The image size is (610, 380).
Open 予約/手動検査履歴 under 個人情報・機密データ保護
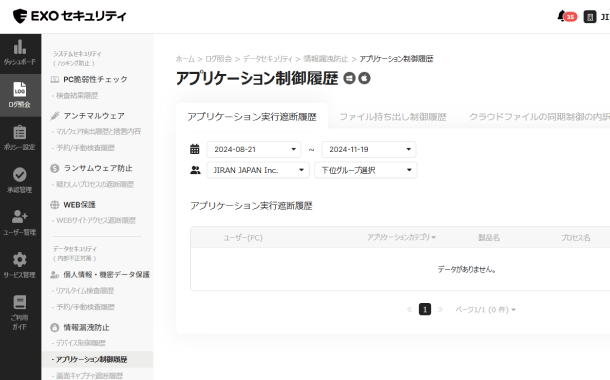coord(85,307)
